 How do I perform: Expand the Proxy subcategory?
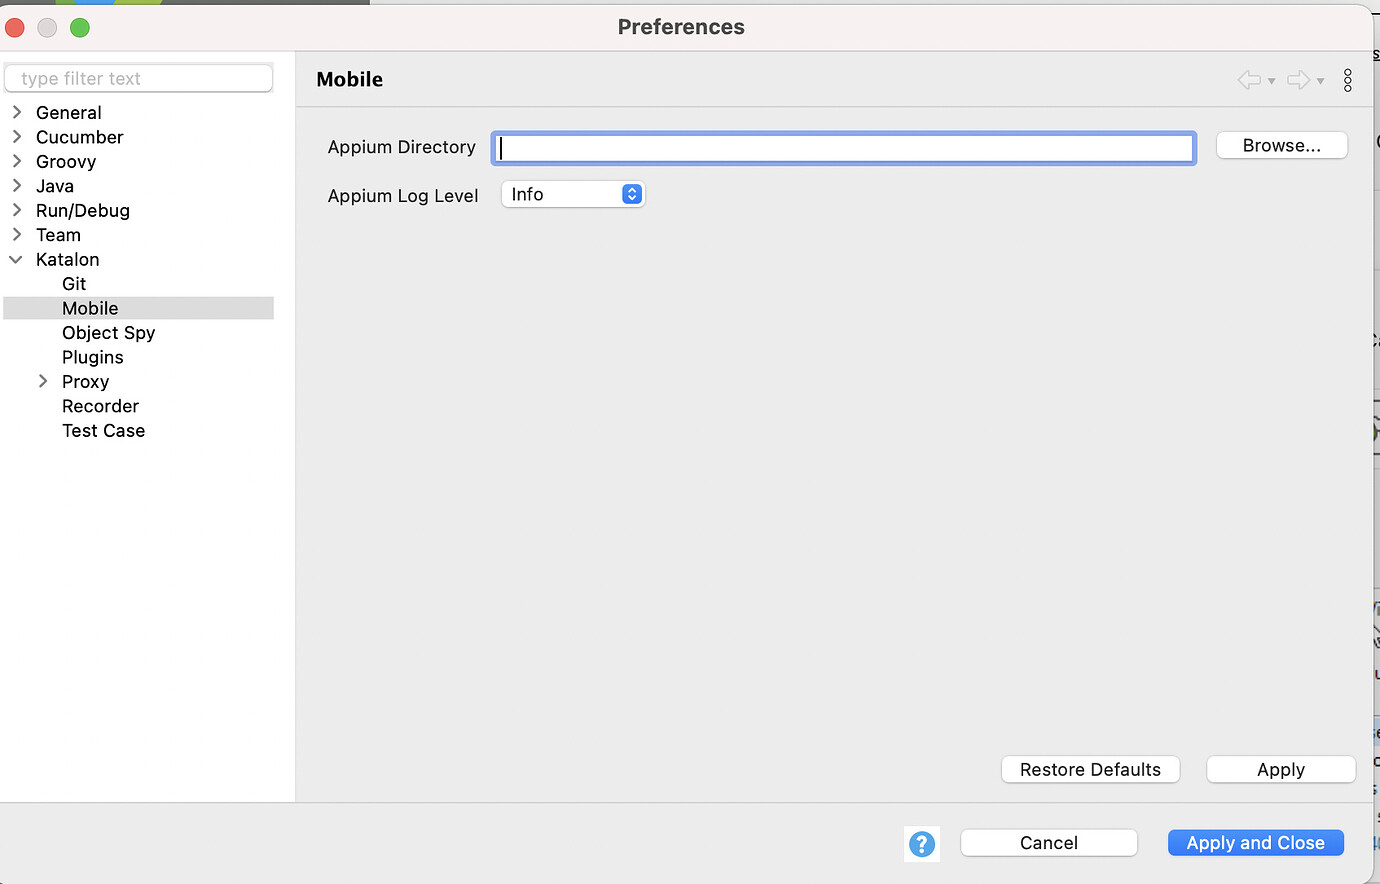coord(43,381)
